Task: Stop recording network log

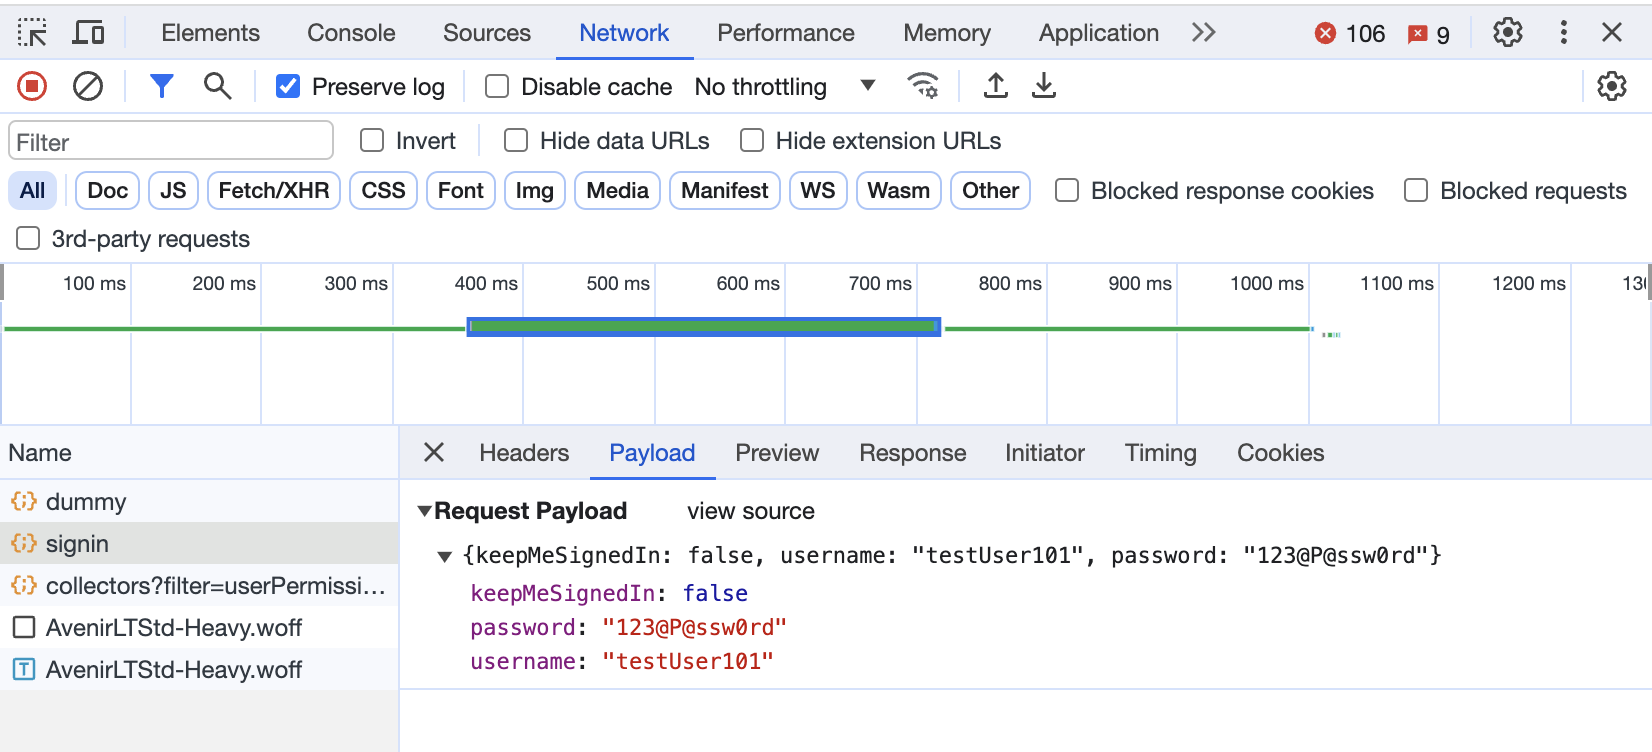Action: pyautogui.click(x=32, y=87)
